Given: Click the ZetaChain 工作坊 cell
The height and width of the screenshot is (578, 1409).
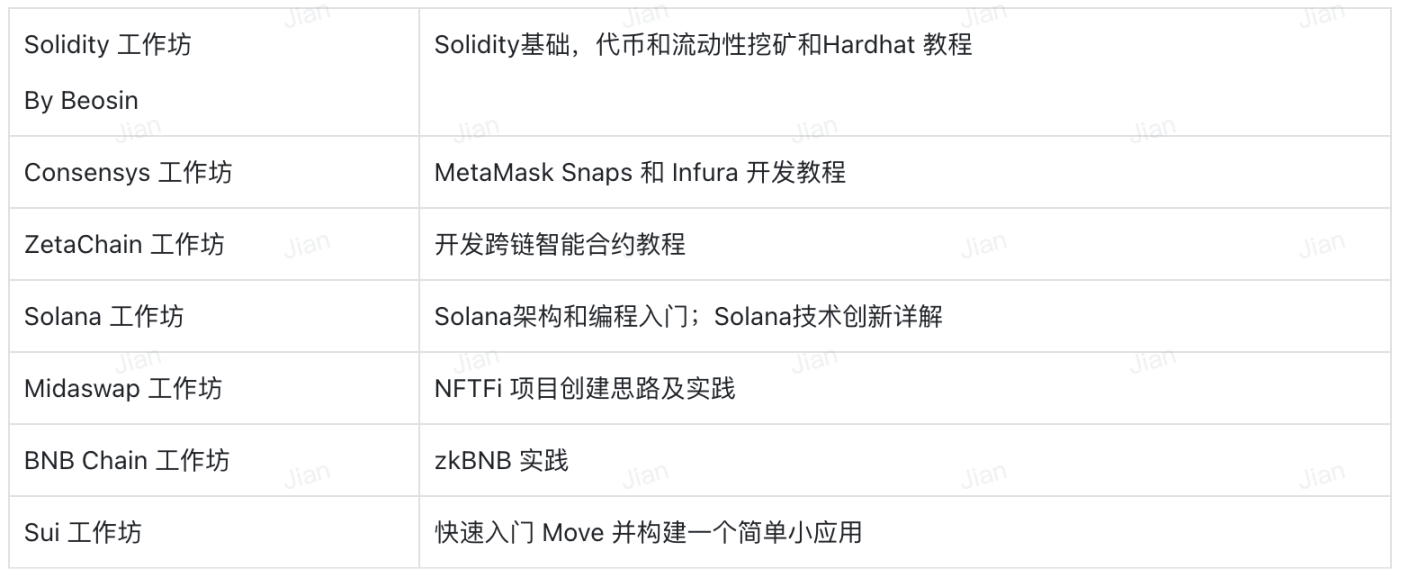Looking at the screenshot, I should coord(214,244).
